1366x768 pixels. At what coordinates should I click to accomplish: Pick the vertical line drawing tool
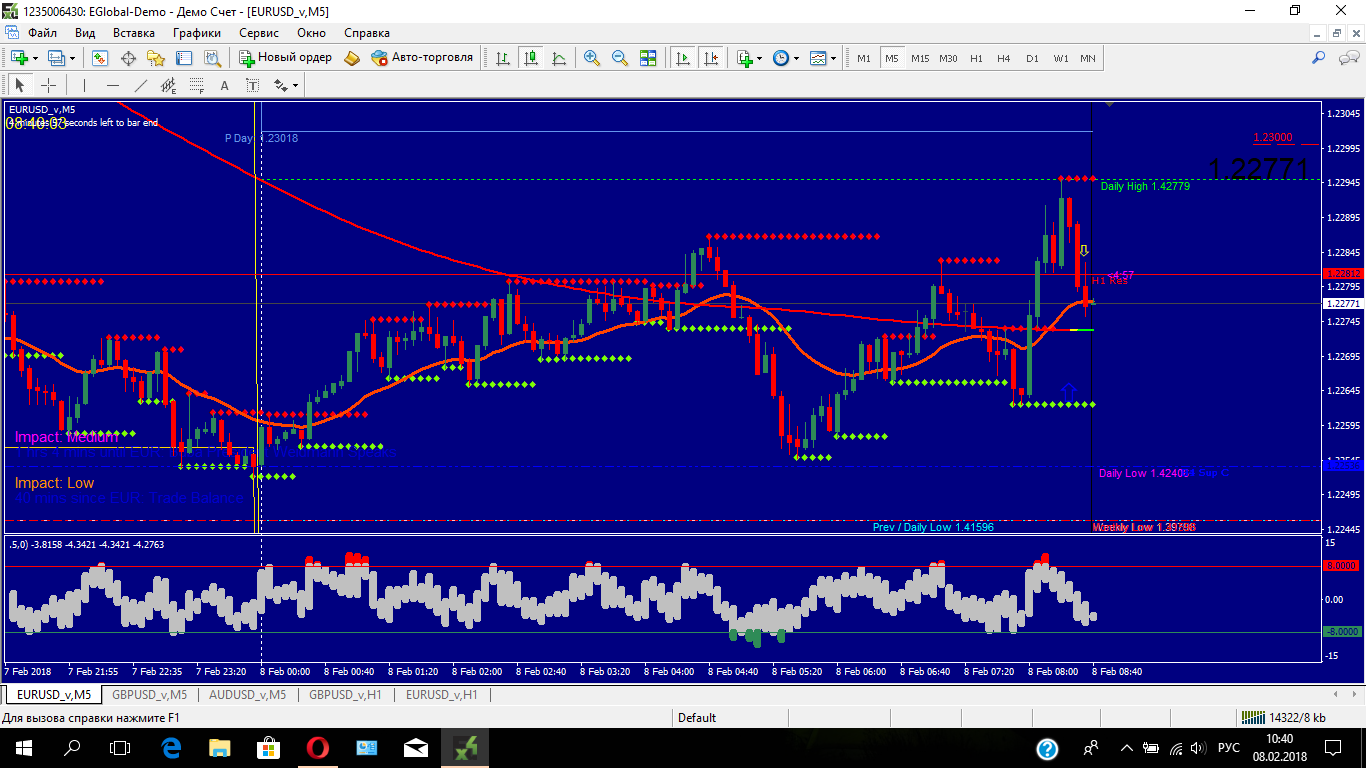pyautogui.click(x=85, y=85)
